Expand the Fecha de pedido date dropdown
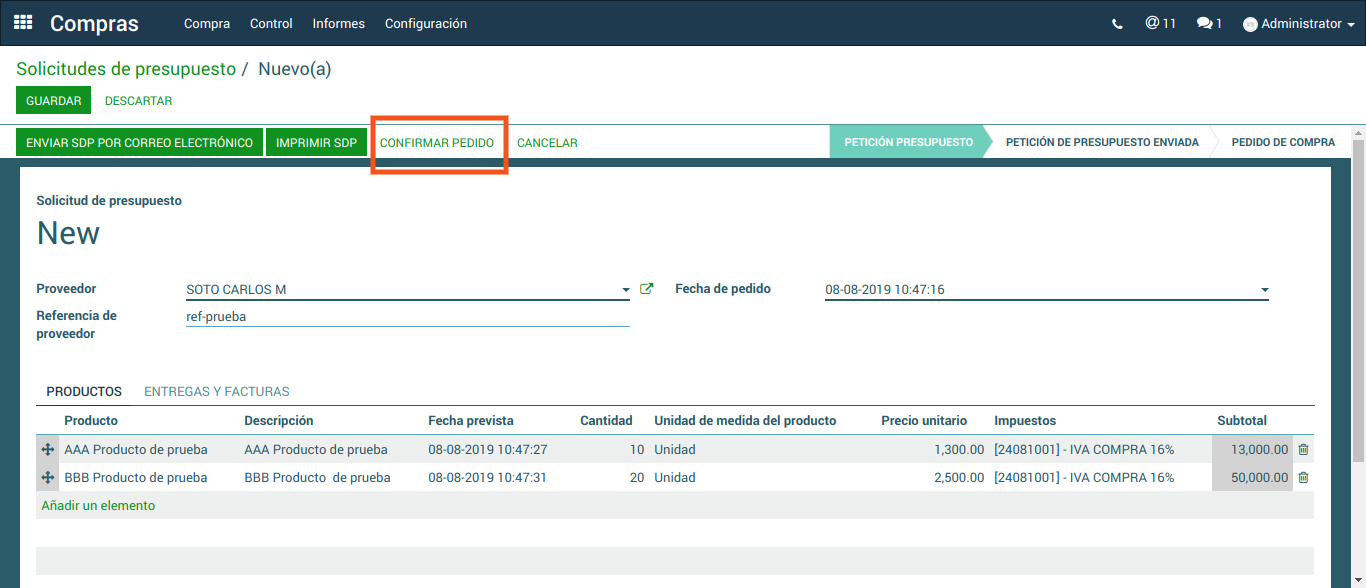 (1264, 290)
